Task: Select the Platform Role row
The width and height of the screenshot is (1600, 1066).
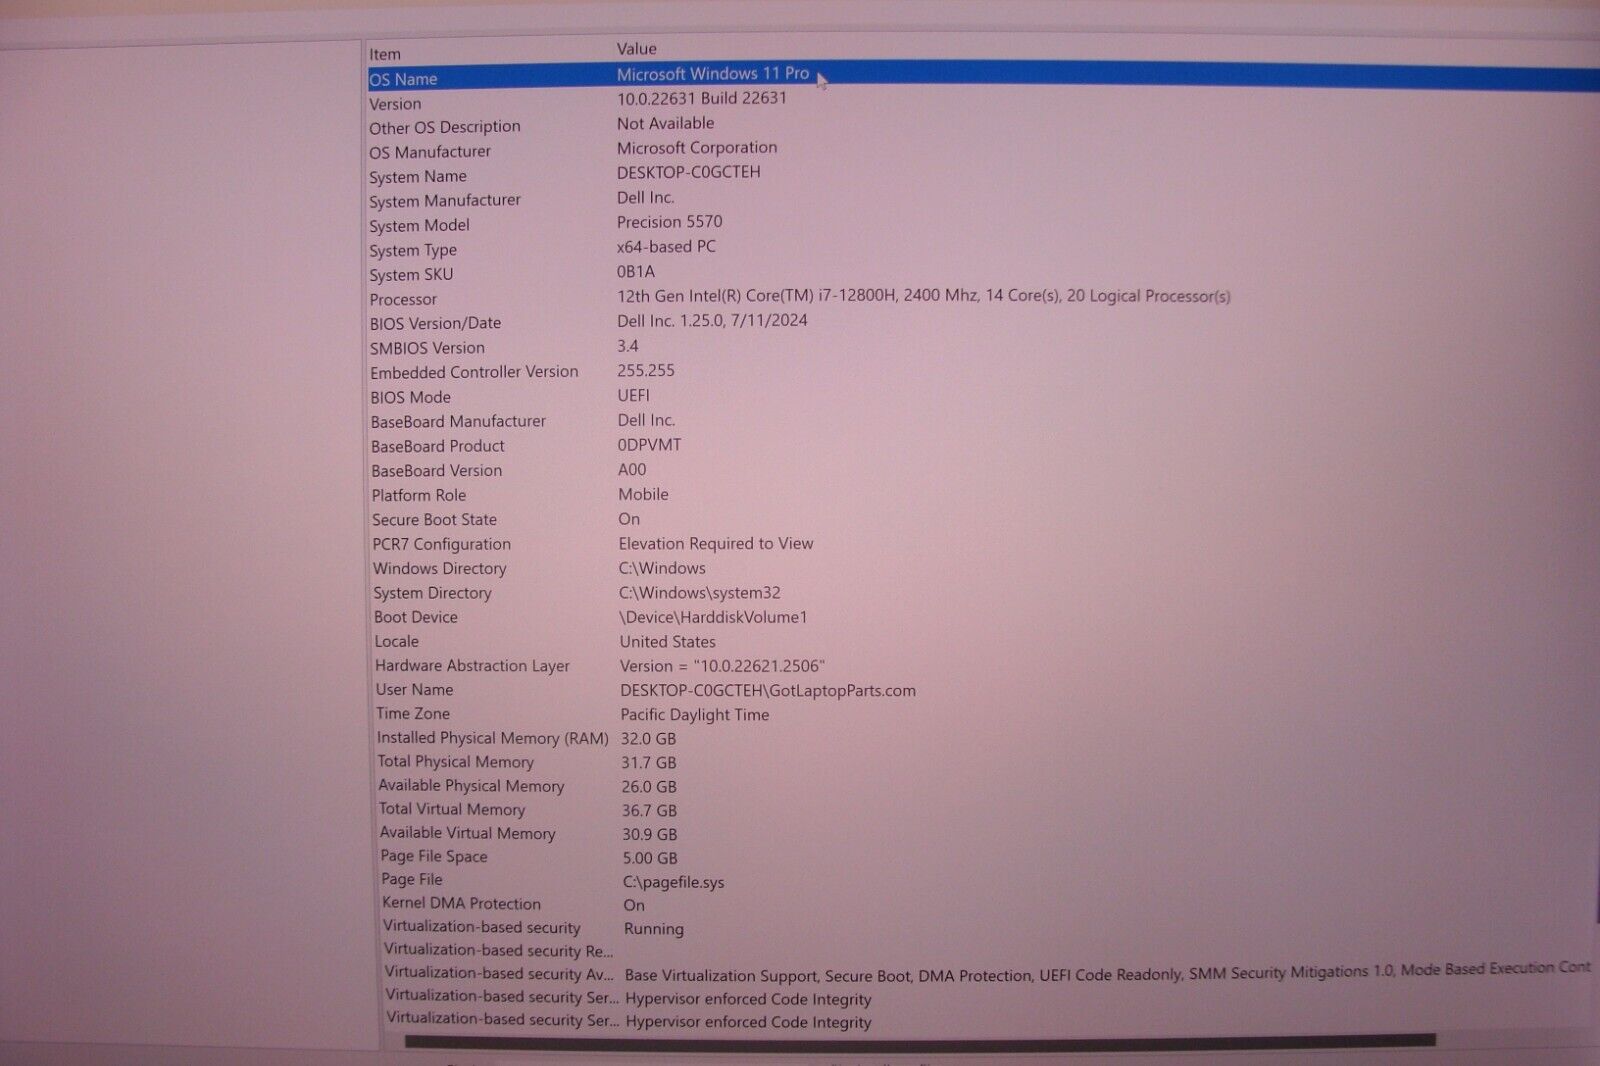Action: coord(983,494)
